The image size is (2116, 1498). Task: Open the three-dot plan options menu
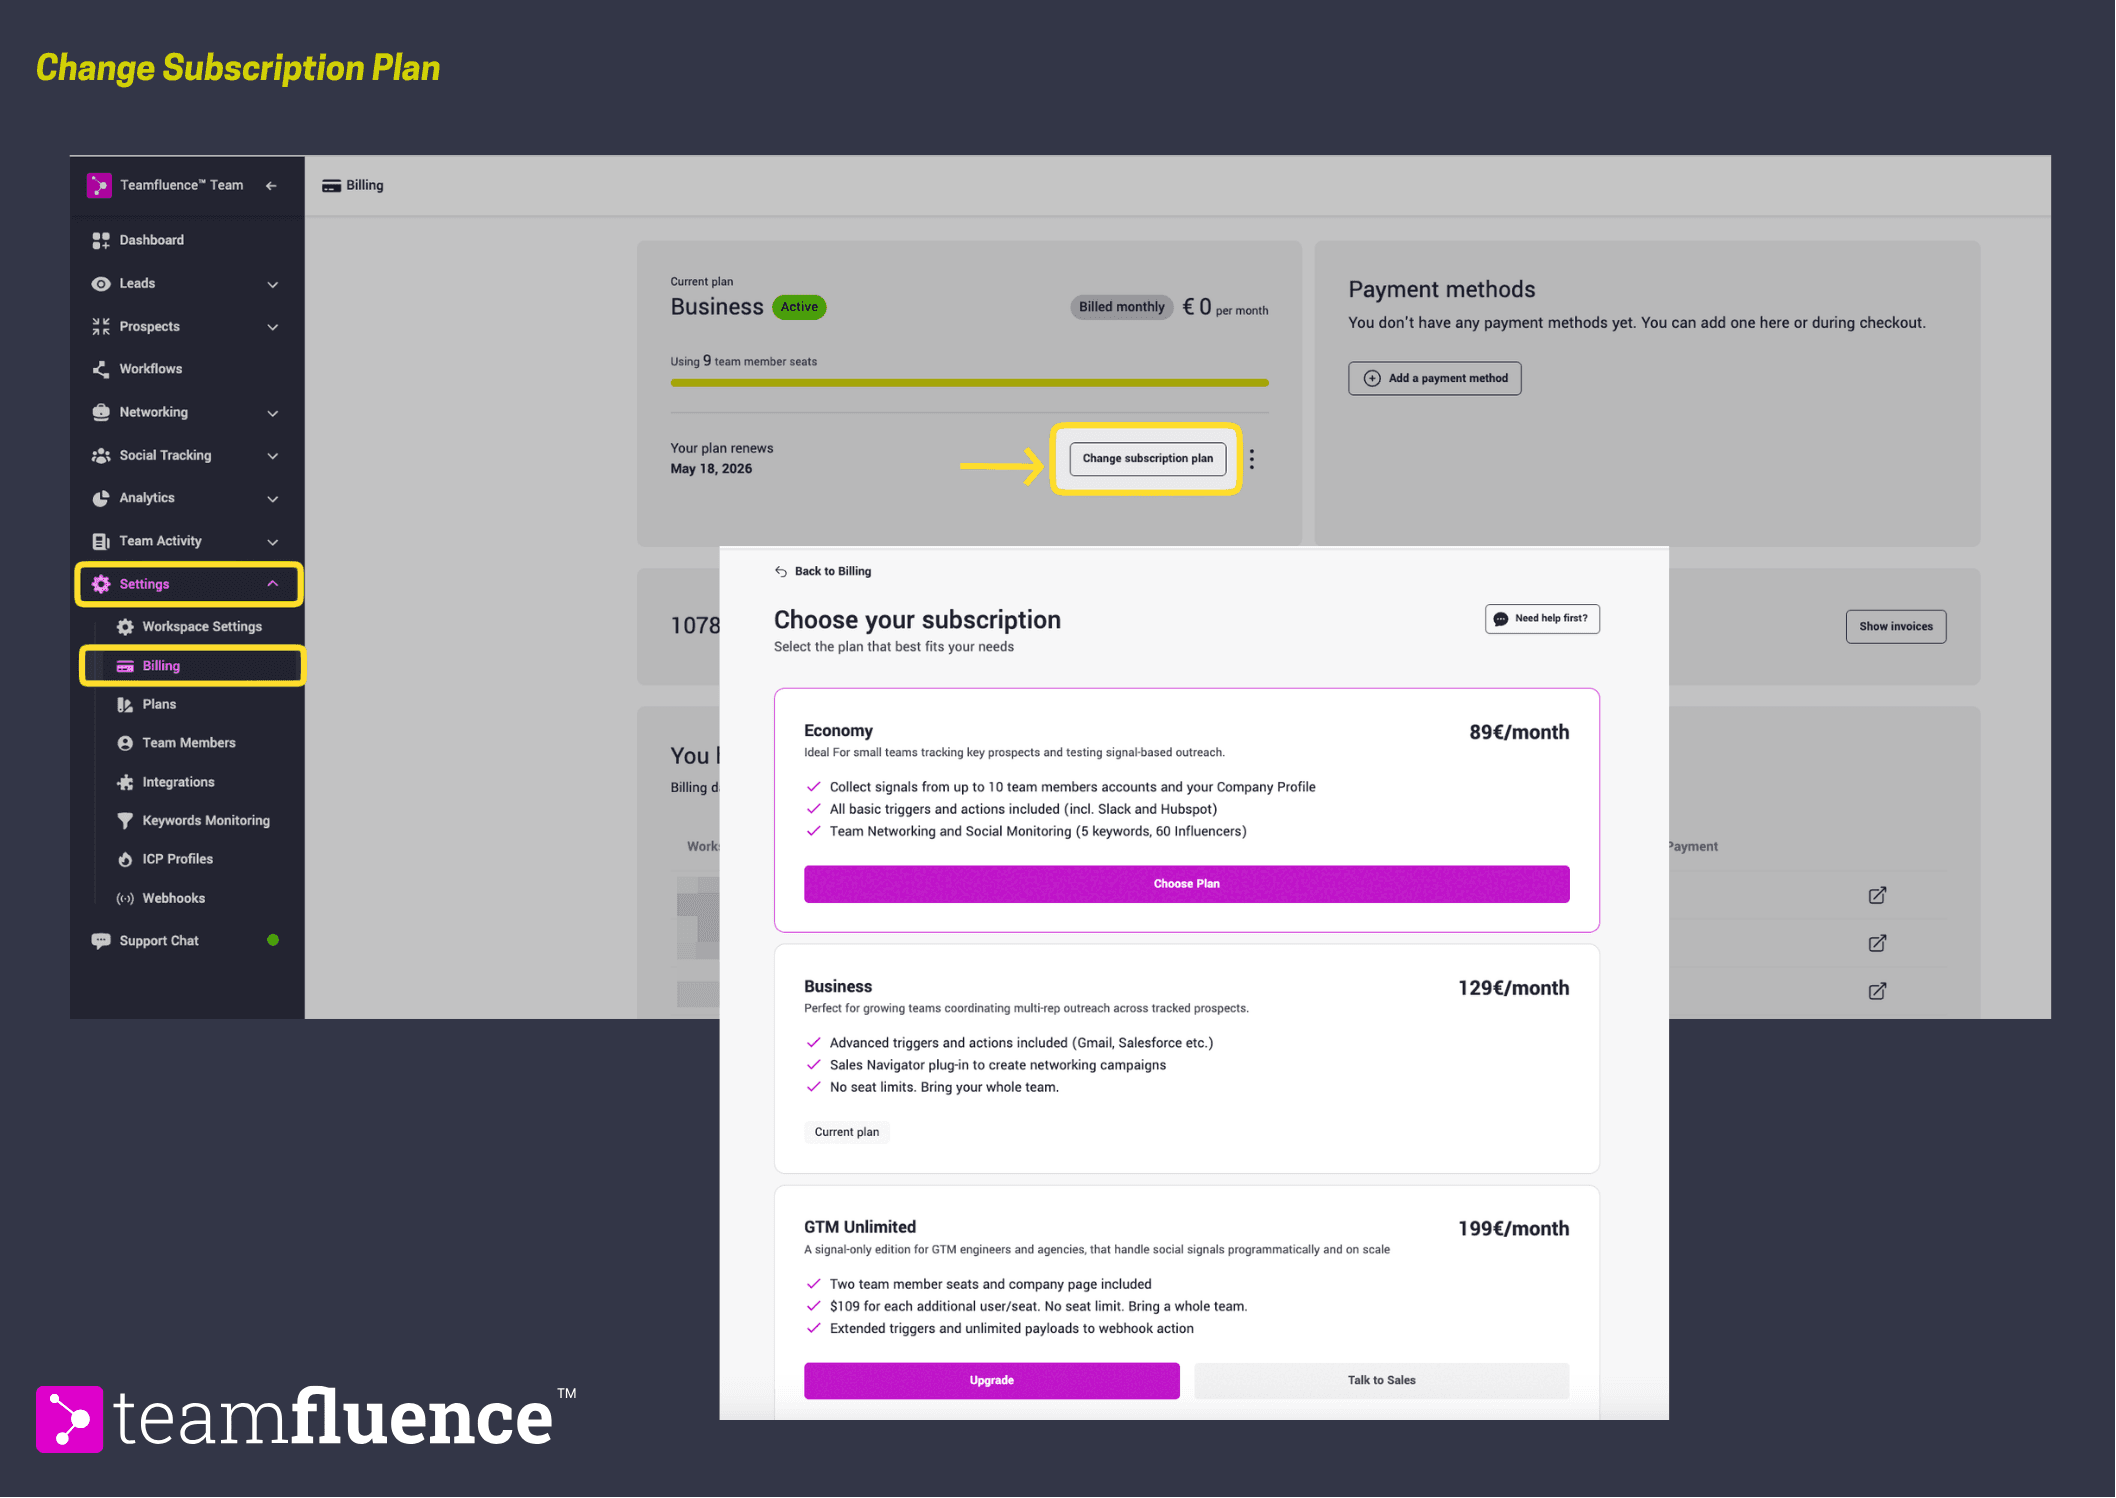click(x=1251, y=459)
